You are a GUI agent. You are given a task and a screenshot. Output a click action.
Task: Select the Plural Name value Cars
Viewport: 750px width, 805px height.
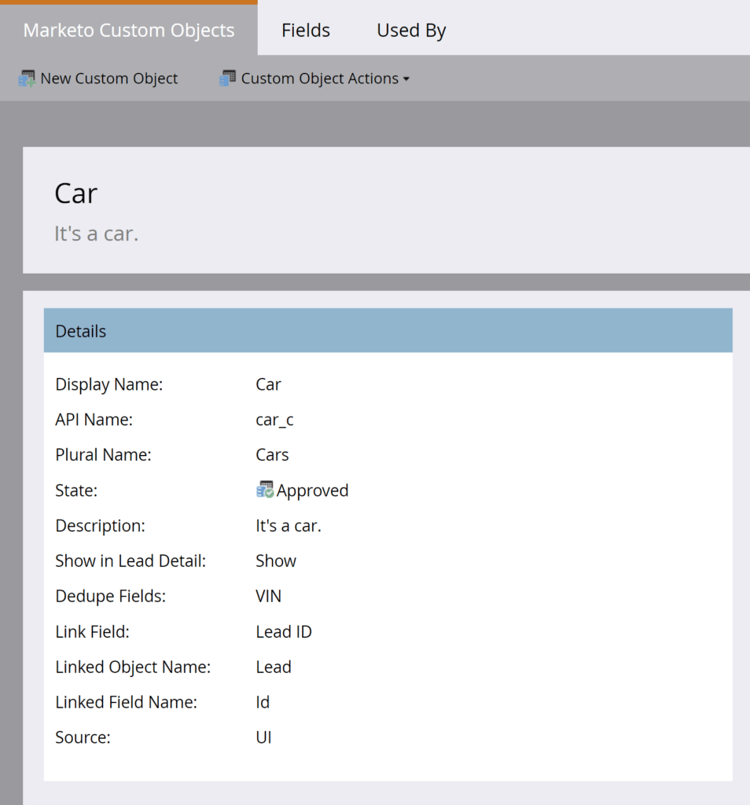point(272,455)
